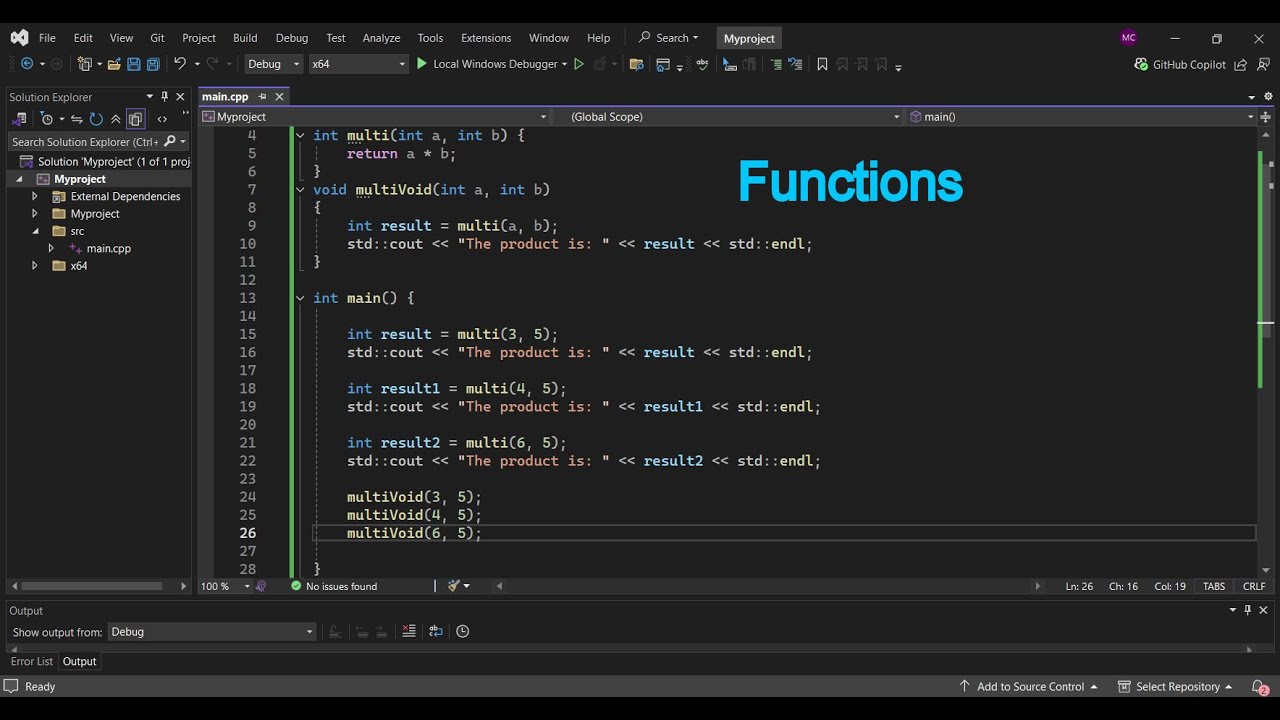1280x720 pixels.
Task: Navigate backward with the blue back arrow
Action: coord(27,64)
